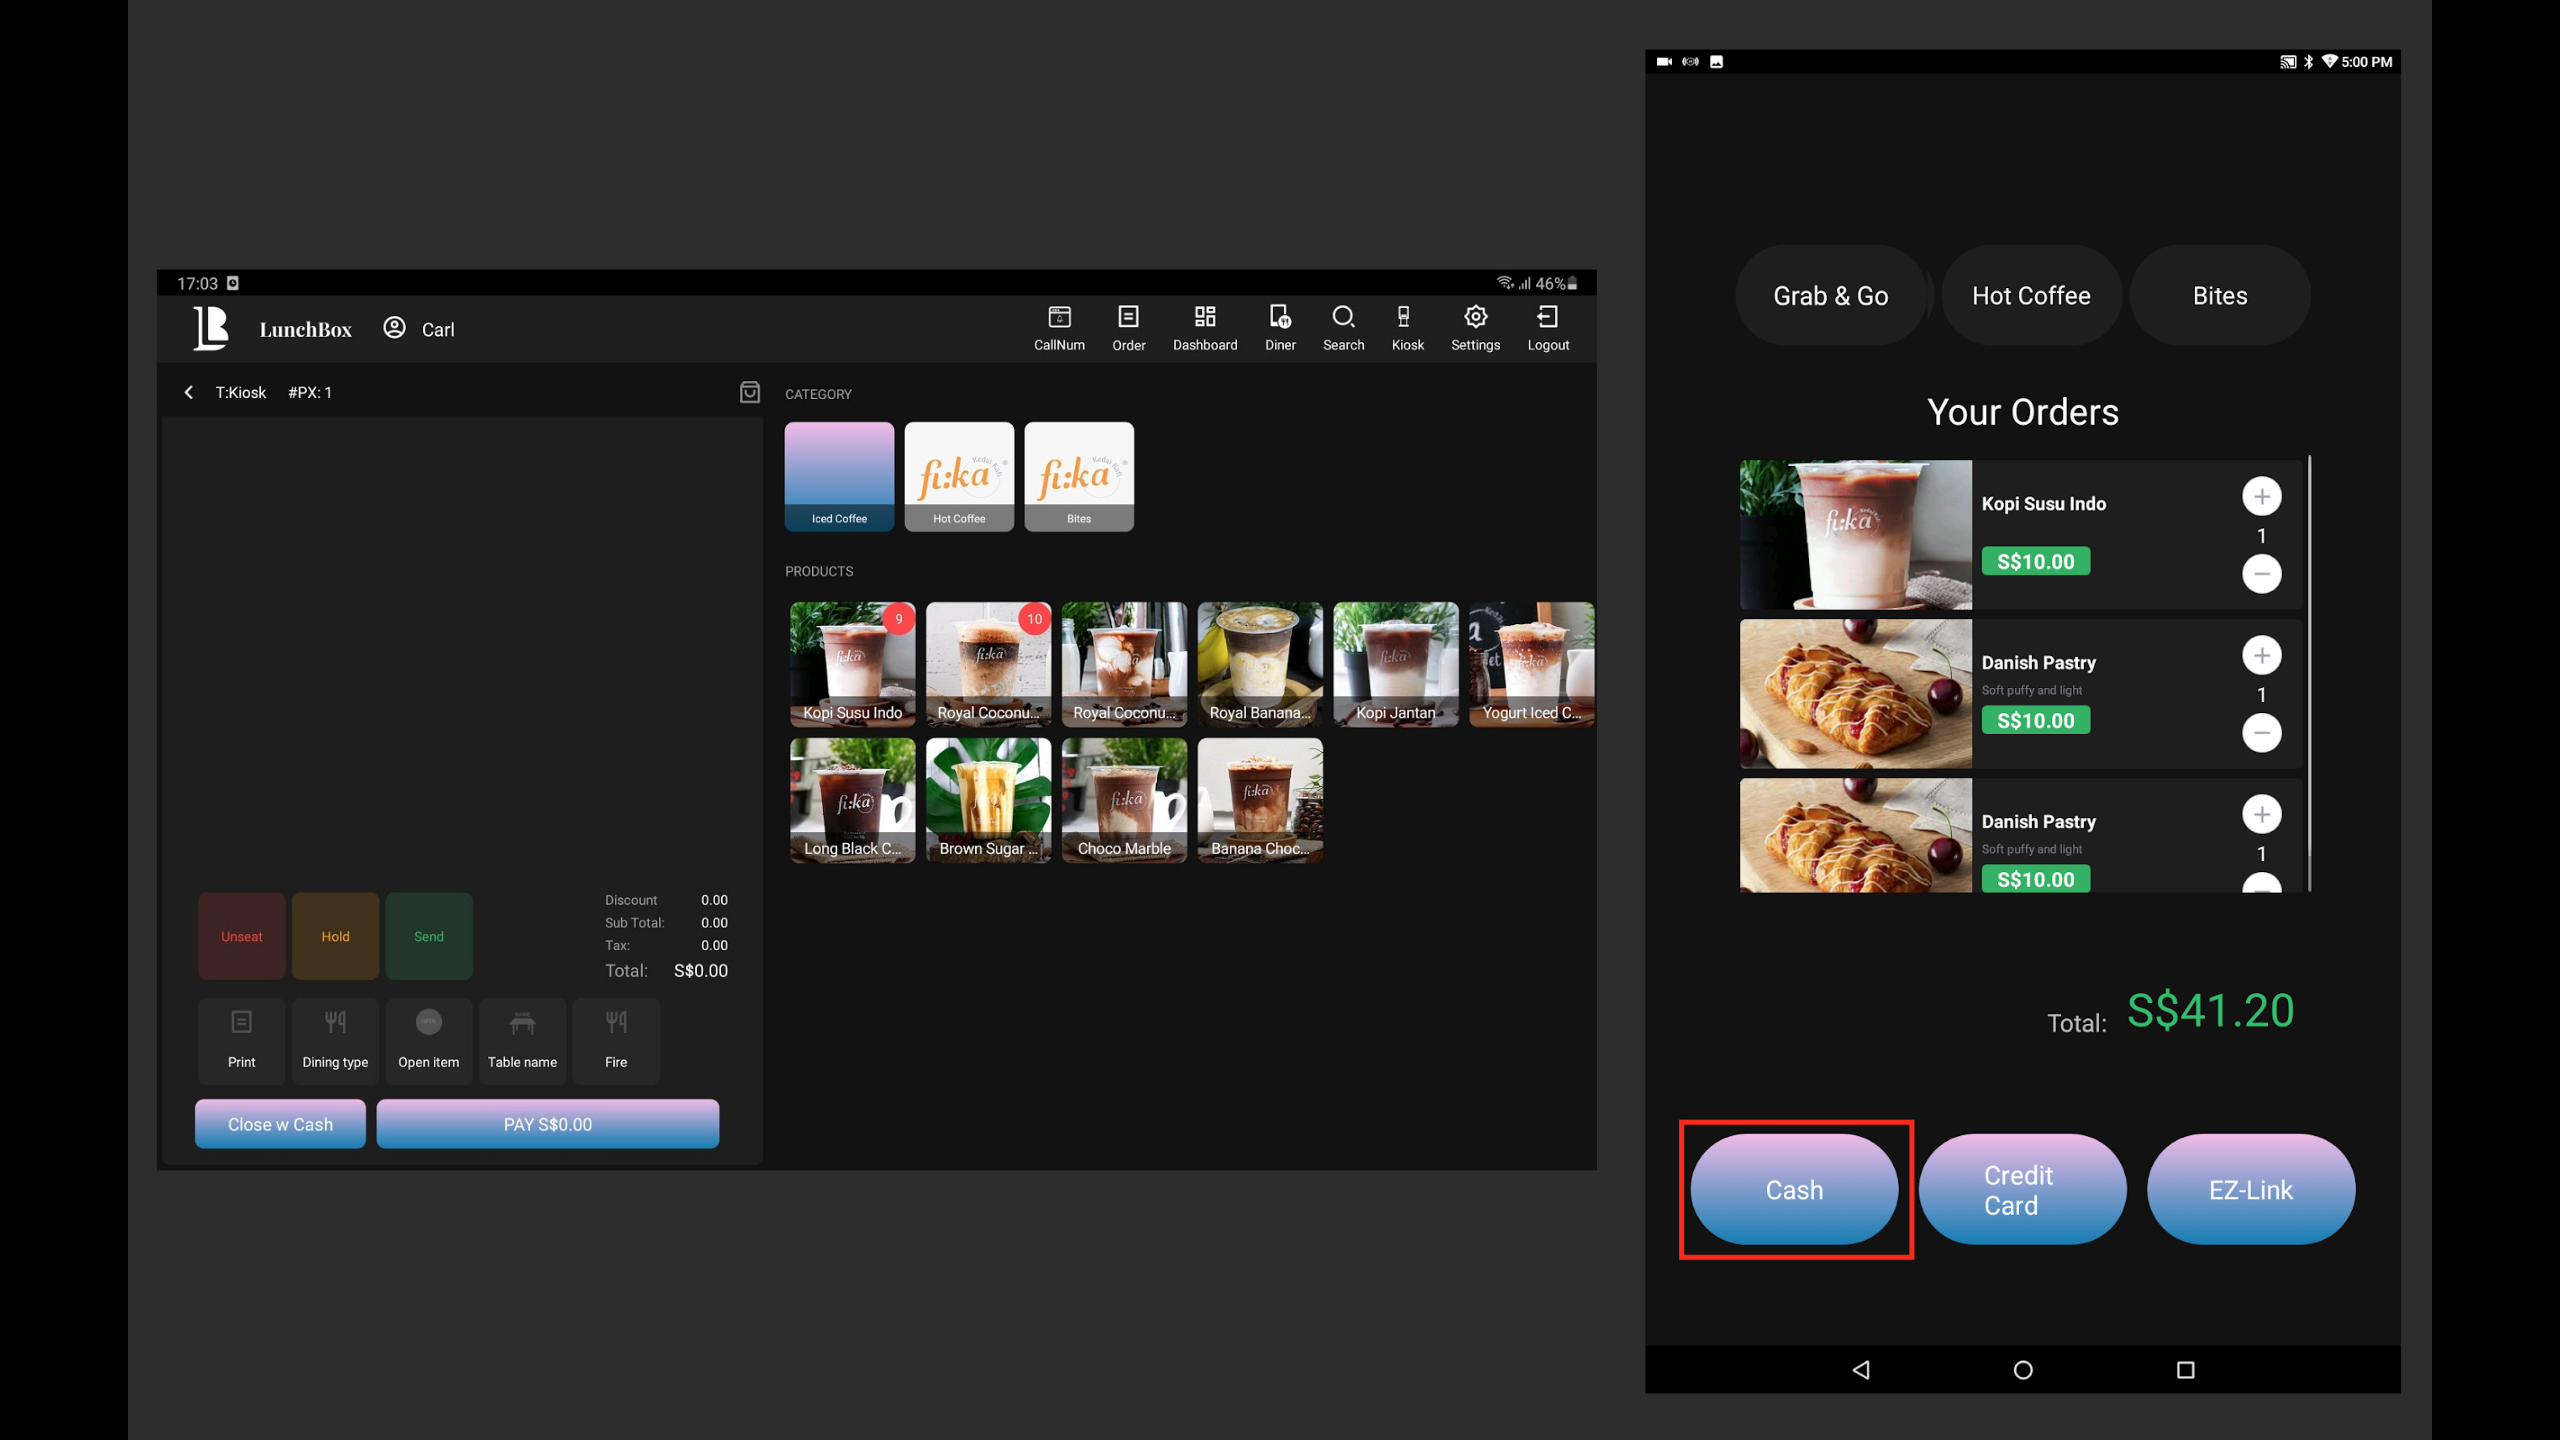
Task: Tap Android home button
Action: 2022,1370
